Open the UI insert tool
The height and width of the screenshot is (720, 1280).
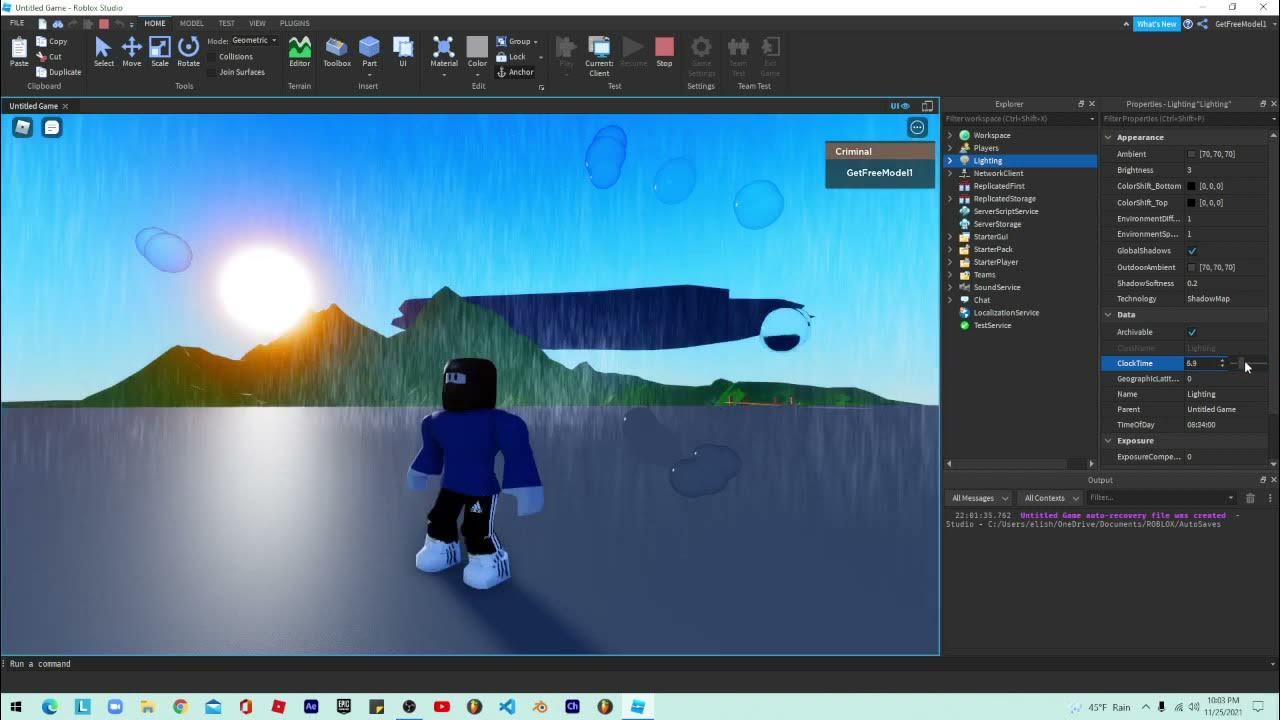(403, 52)
